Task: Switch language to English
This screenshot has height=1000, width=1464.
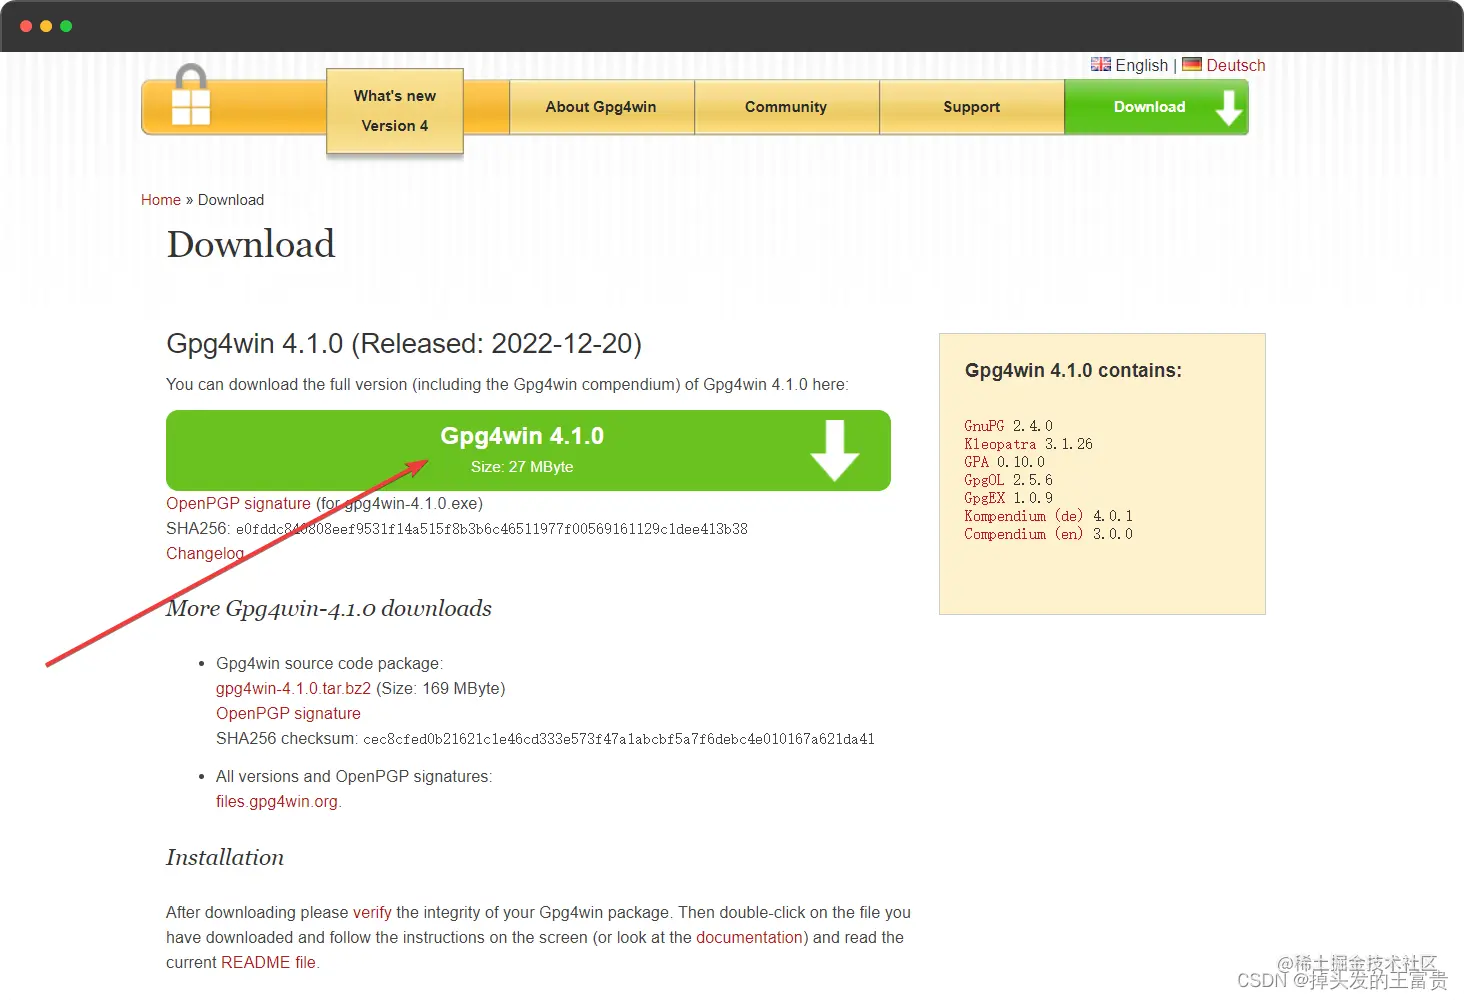Action: (x=1141, y=65)
